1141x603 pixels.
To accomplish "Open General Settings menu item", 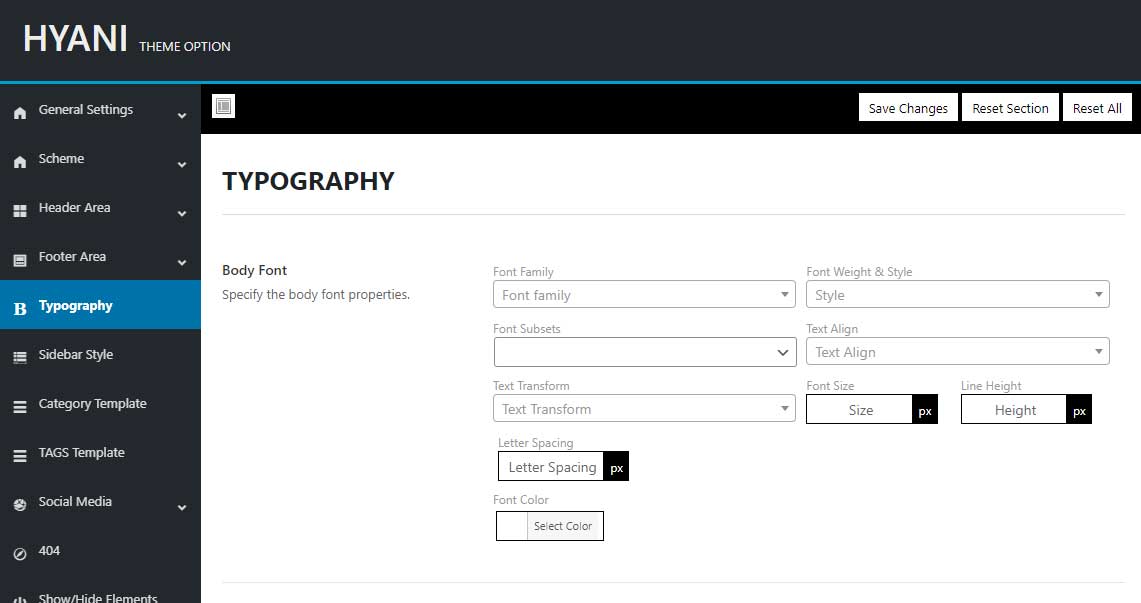I will coord(100,110).
